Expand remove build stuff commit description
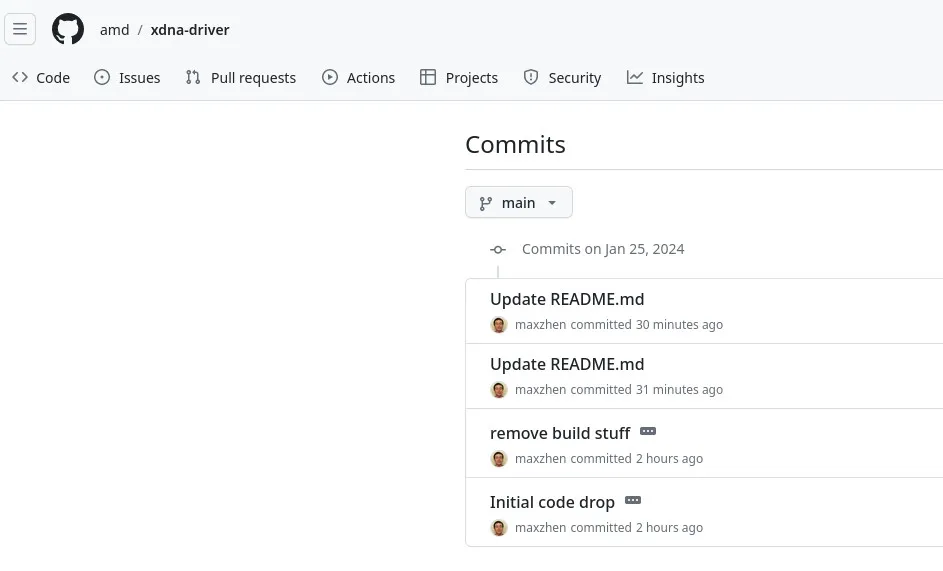 [648, 432]
